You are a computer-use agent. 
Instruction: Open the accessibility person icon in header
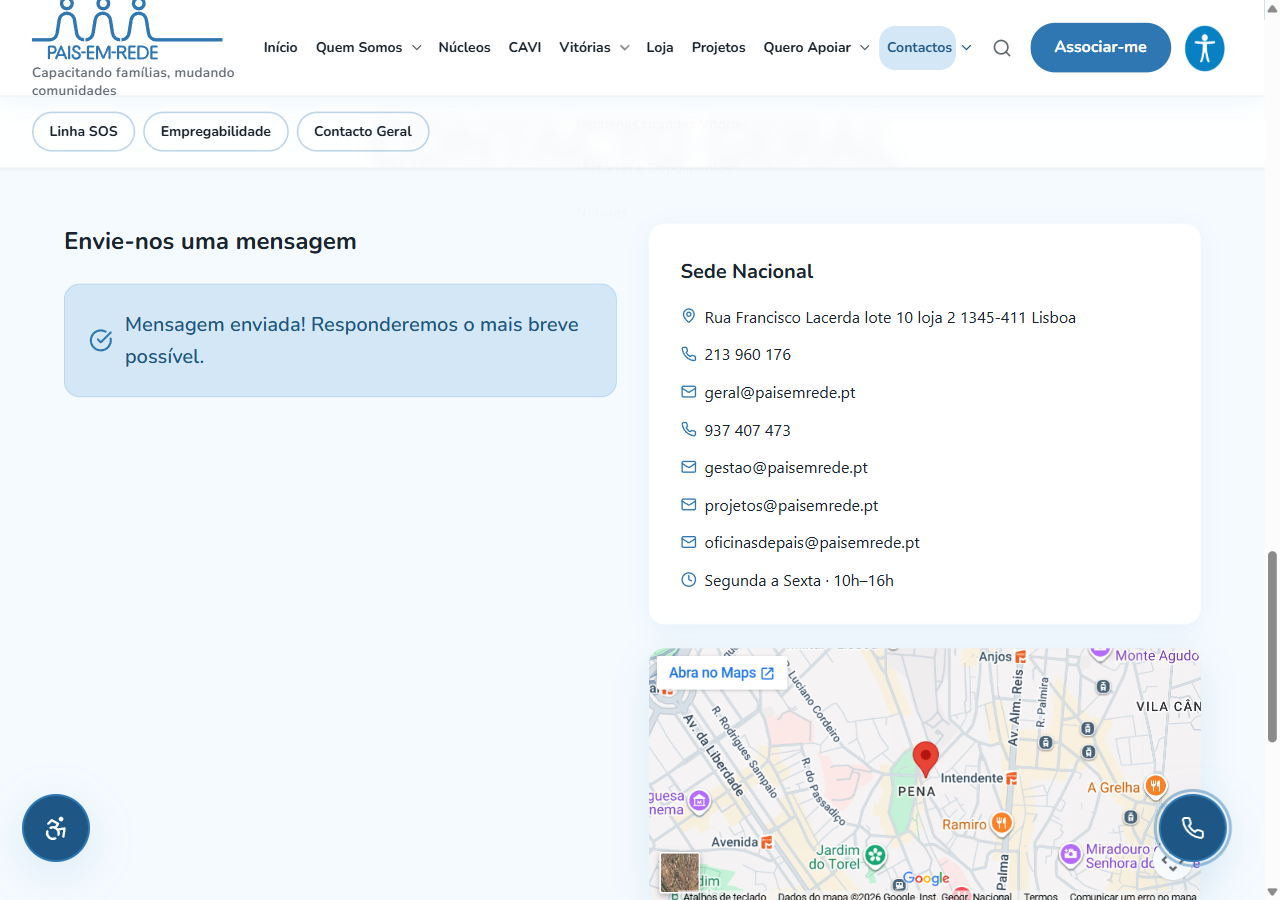click(x=1205, y=48)
